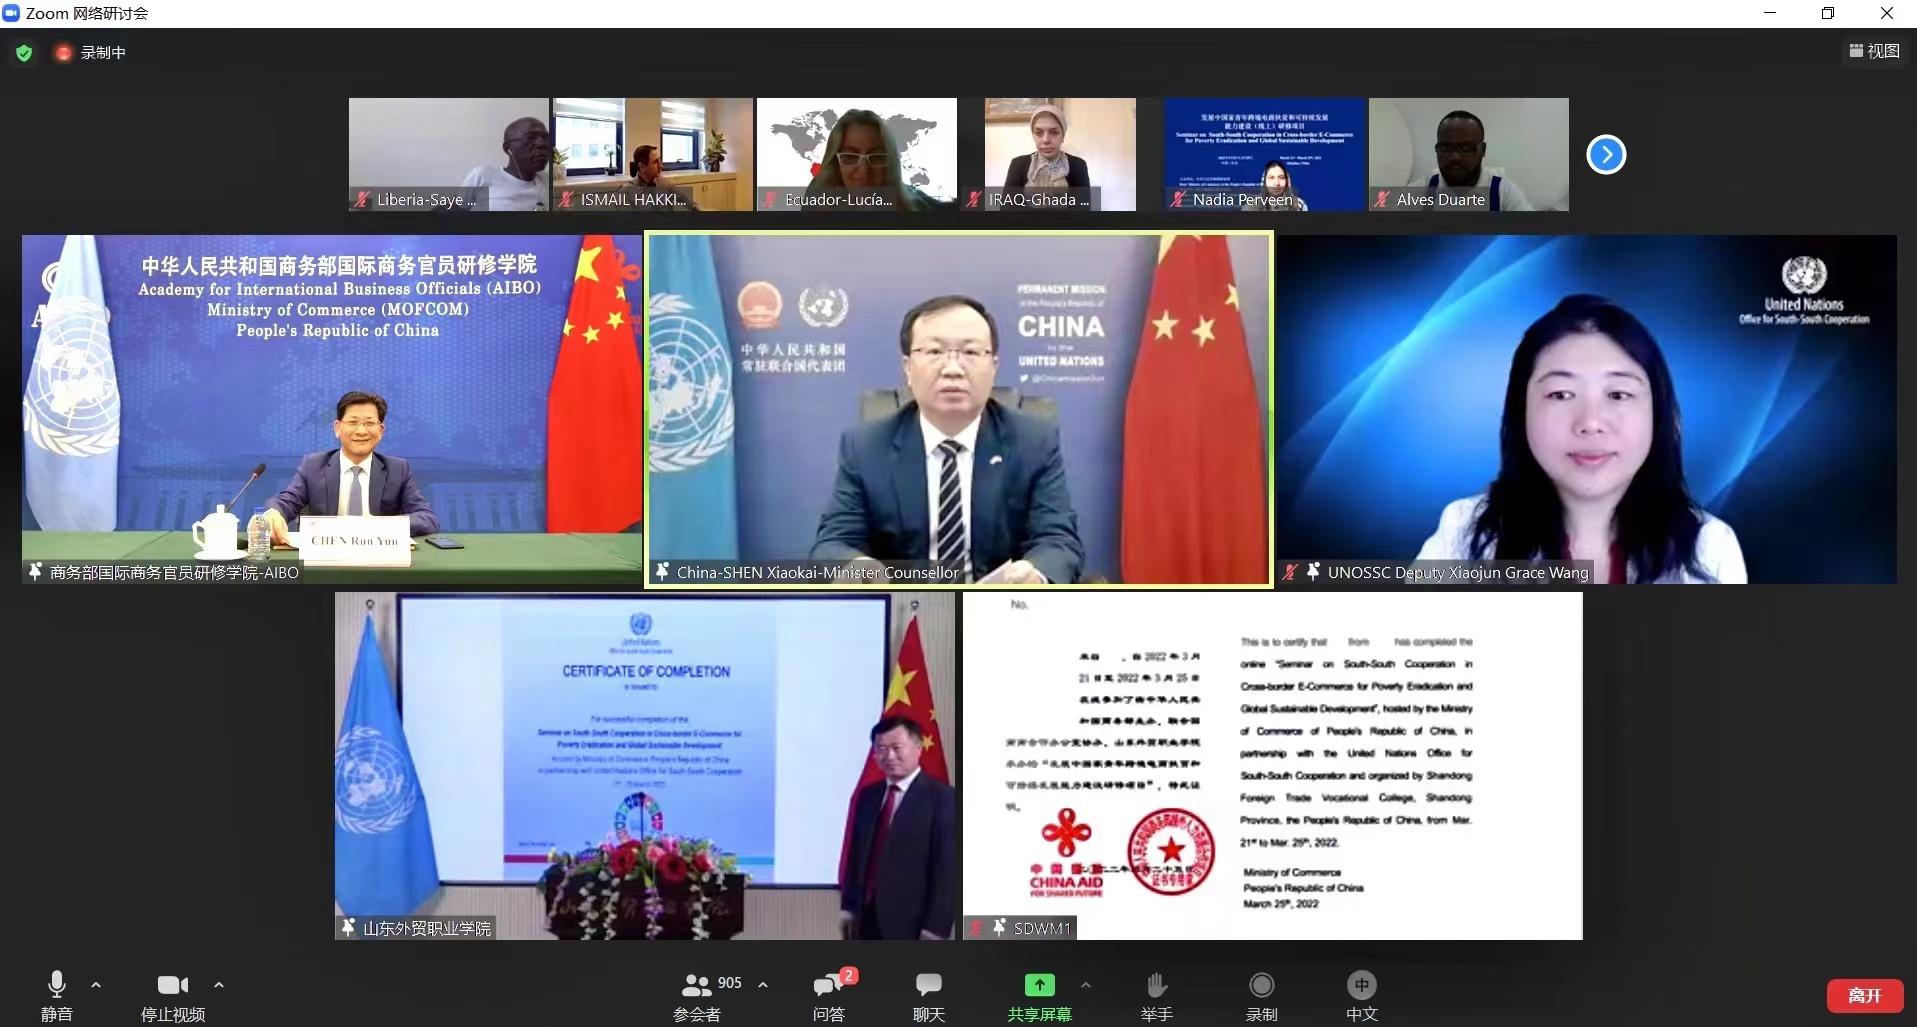This screenshot has height=1027, width=1917.
Task: Open the 视图 view layout switcher
Action: pos(1874,51)
